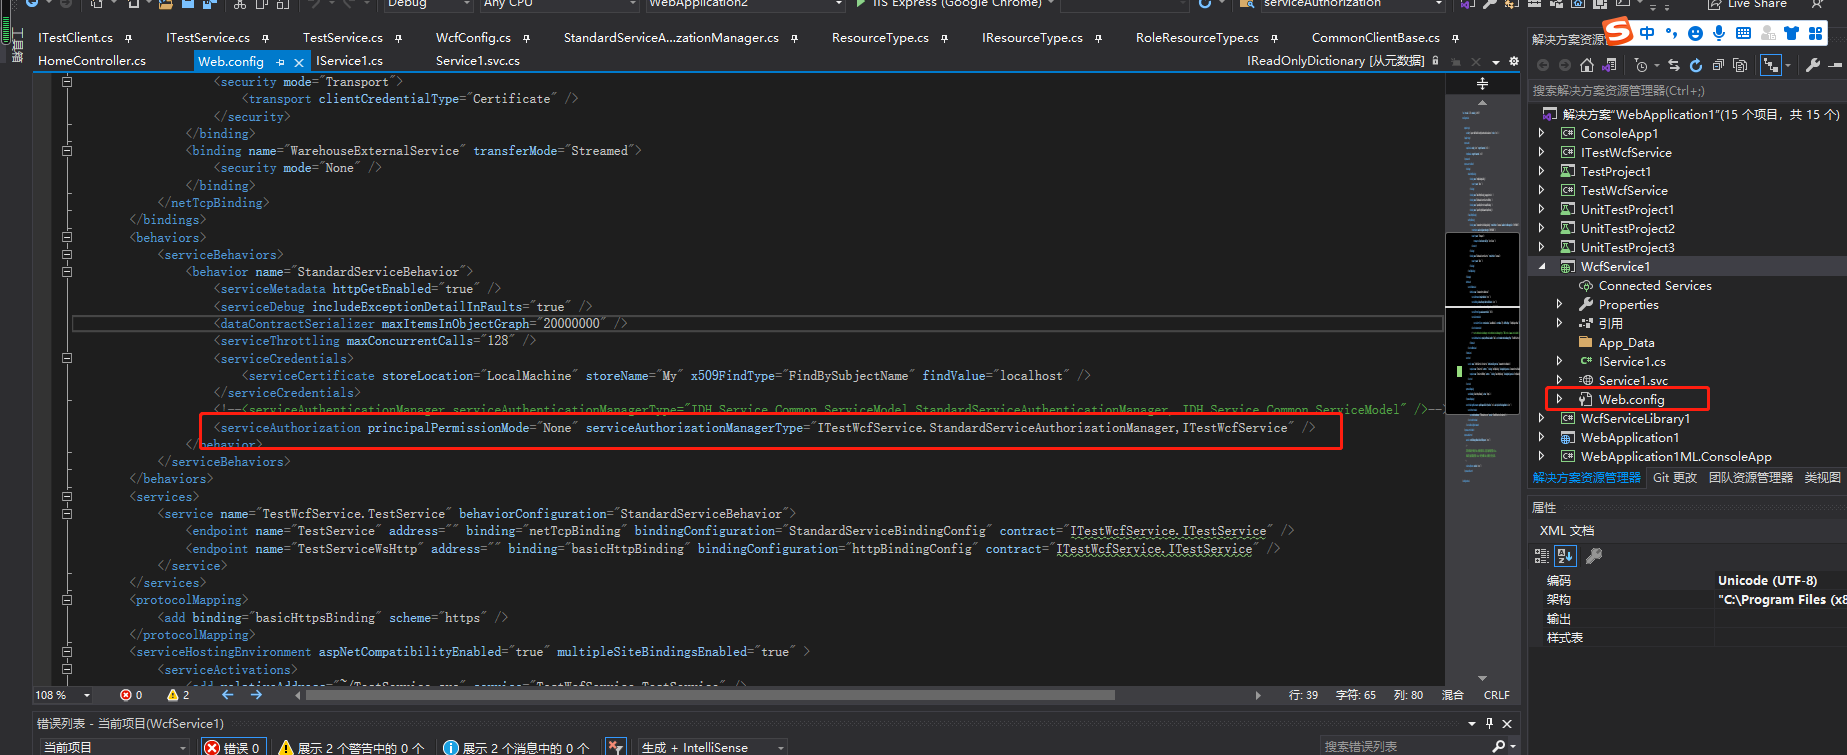Open properties wrench icon in Solution Explorer
1847x755 pixels.
1813,66
